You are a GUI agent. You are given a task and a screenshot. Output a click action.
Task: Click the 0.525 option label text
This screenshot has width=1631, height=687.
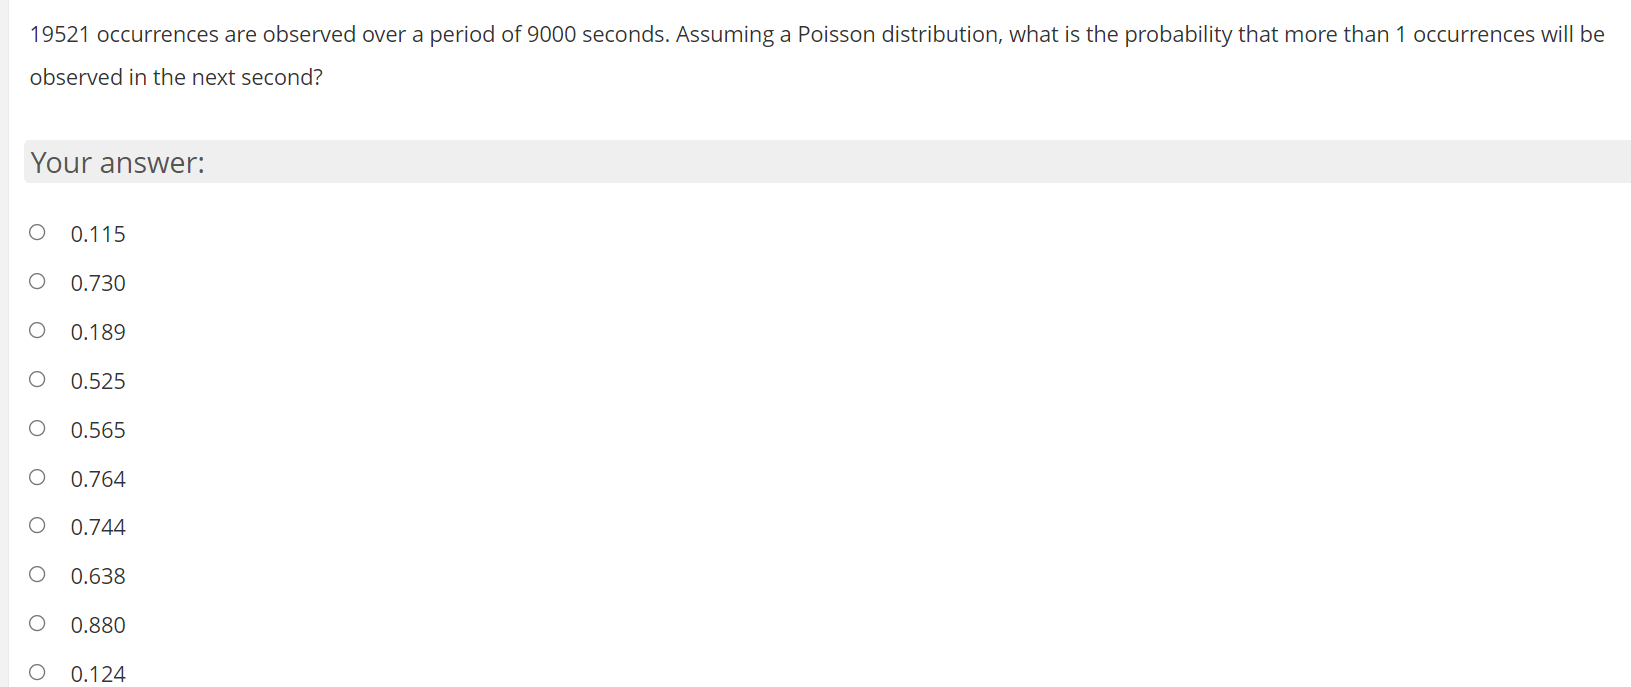click(98, 380)
